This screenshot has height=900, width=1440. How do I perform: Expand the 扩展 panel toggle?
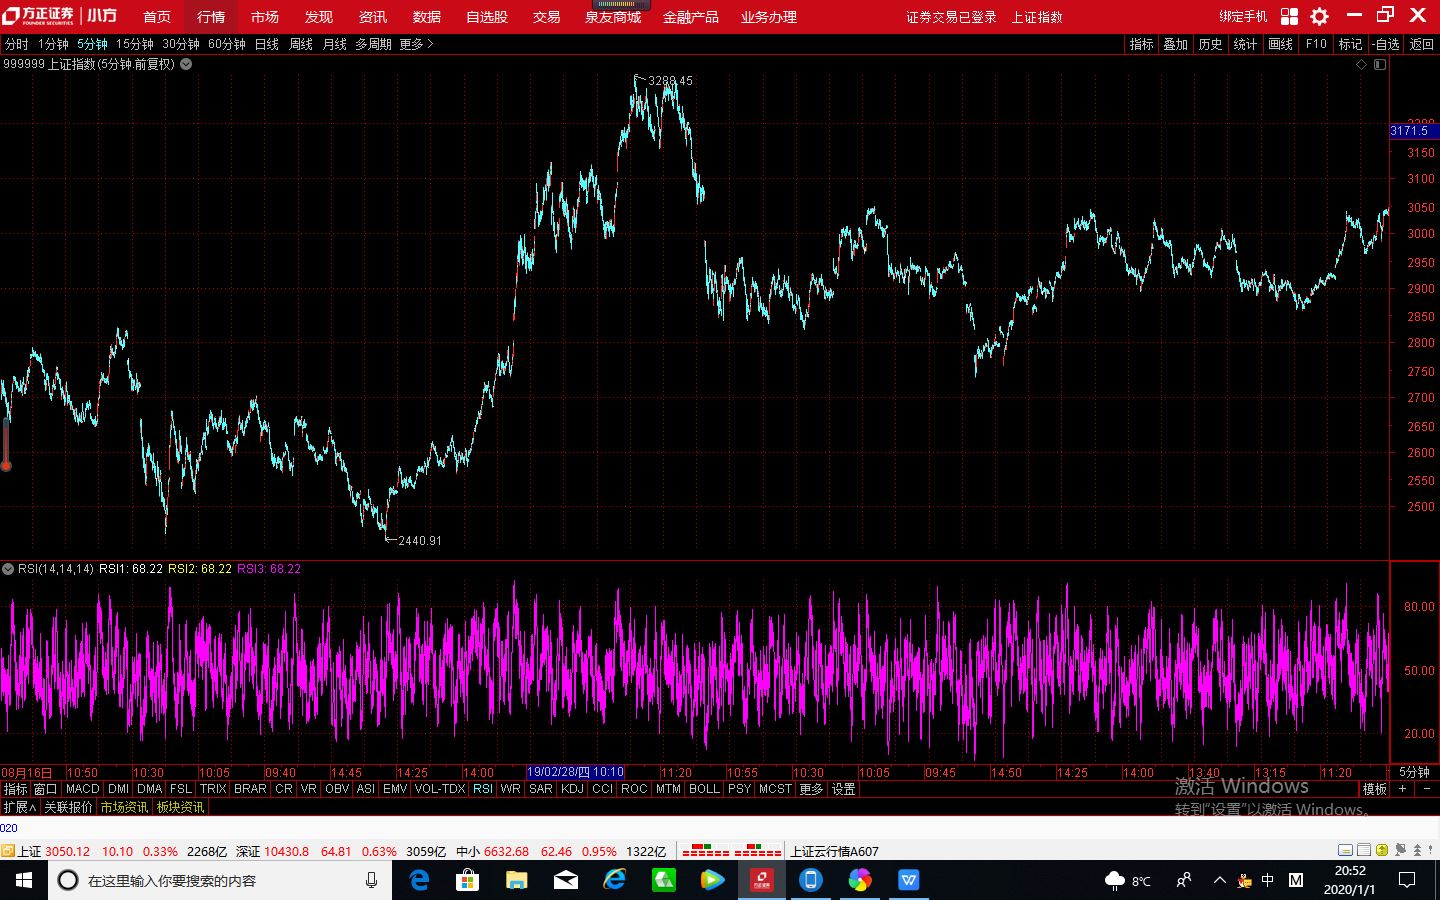coord(19,807)
